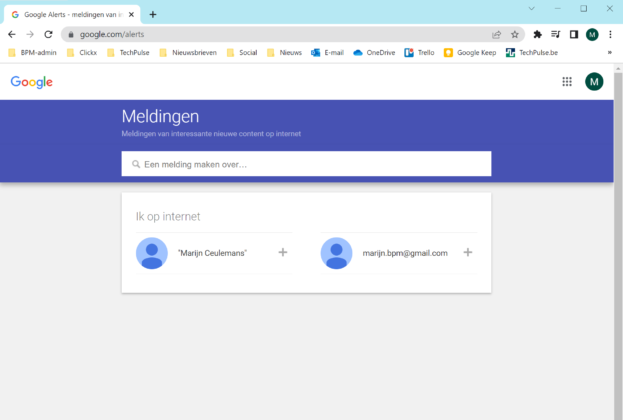623x420 pixels.
Task: Click the lock icon in the address bar
Action: [71, 35]
